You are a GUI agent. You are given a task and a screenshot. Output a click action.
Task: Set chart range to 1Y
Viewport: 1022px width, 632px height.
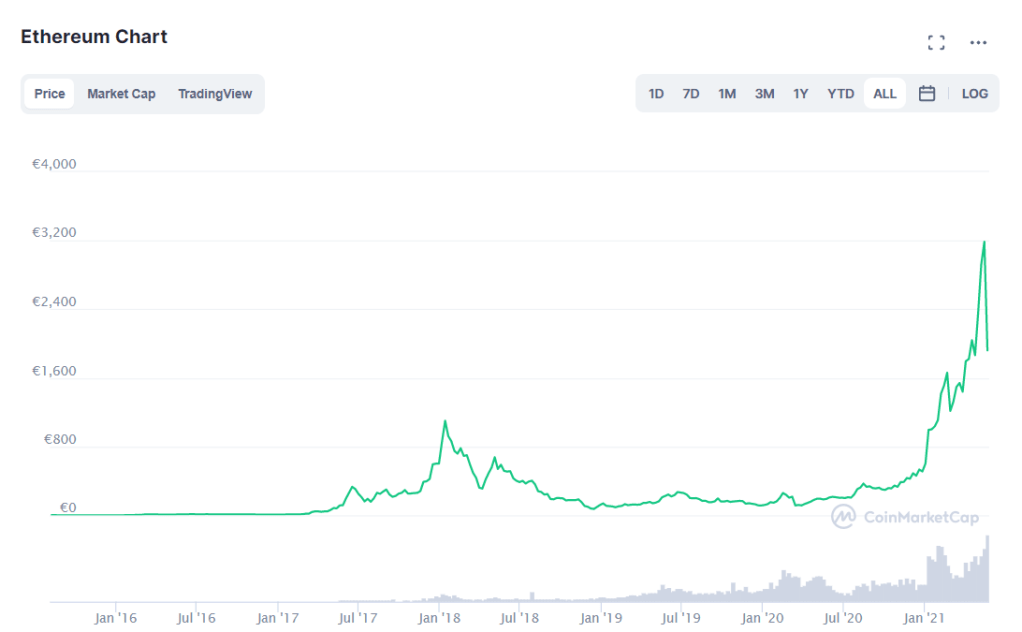(801, 94)
